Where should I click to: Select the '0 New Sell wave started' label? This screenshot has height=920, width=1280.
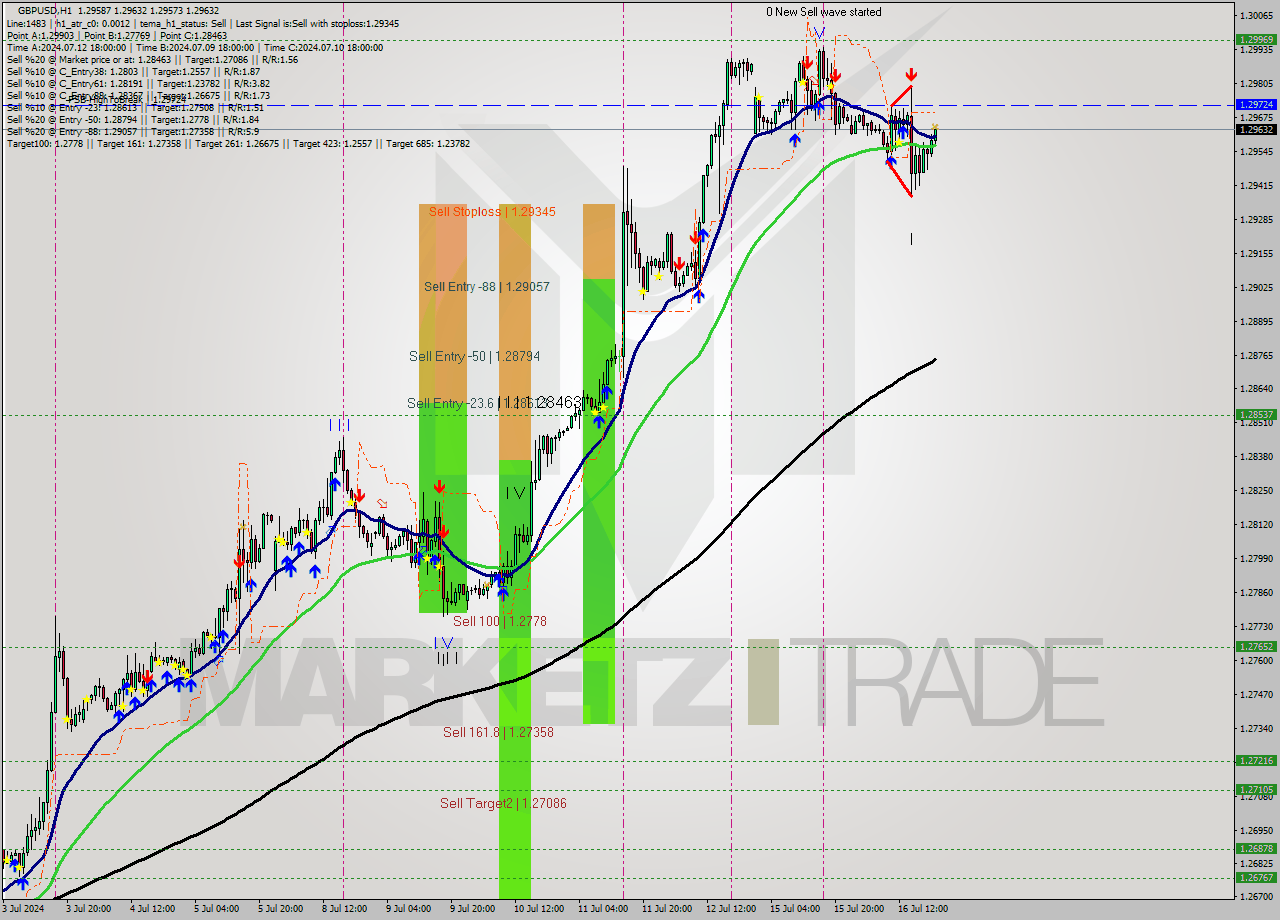coord(824,12)
